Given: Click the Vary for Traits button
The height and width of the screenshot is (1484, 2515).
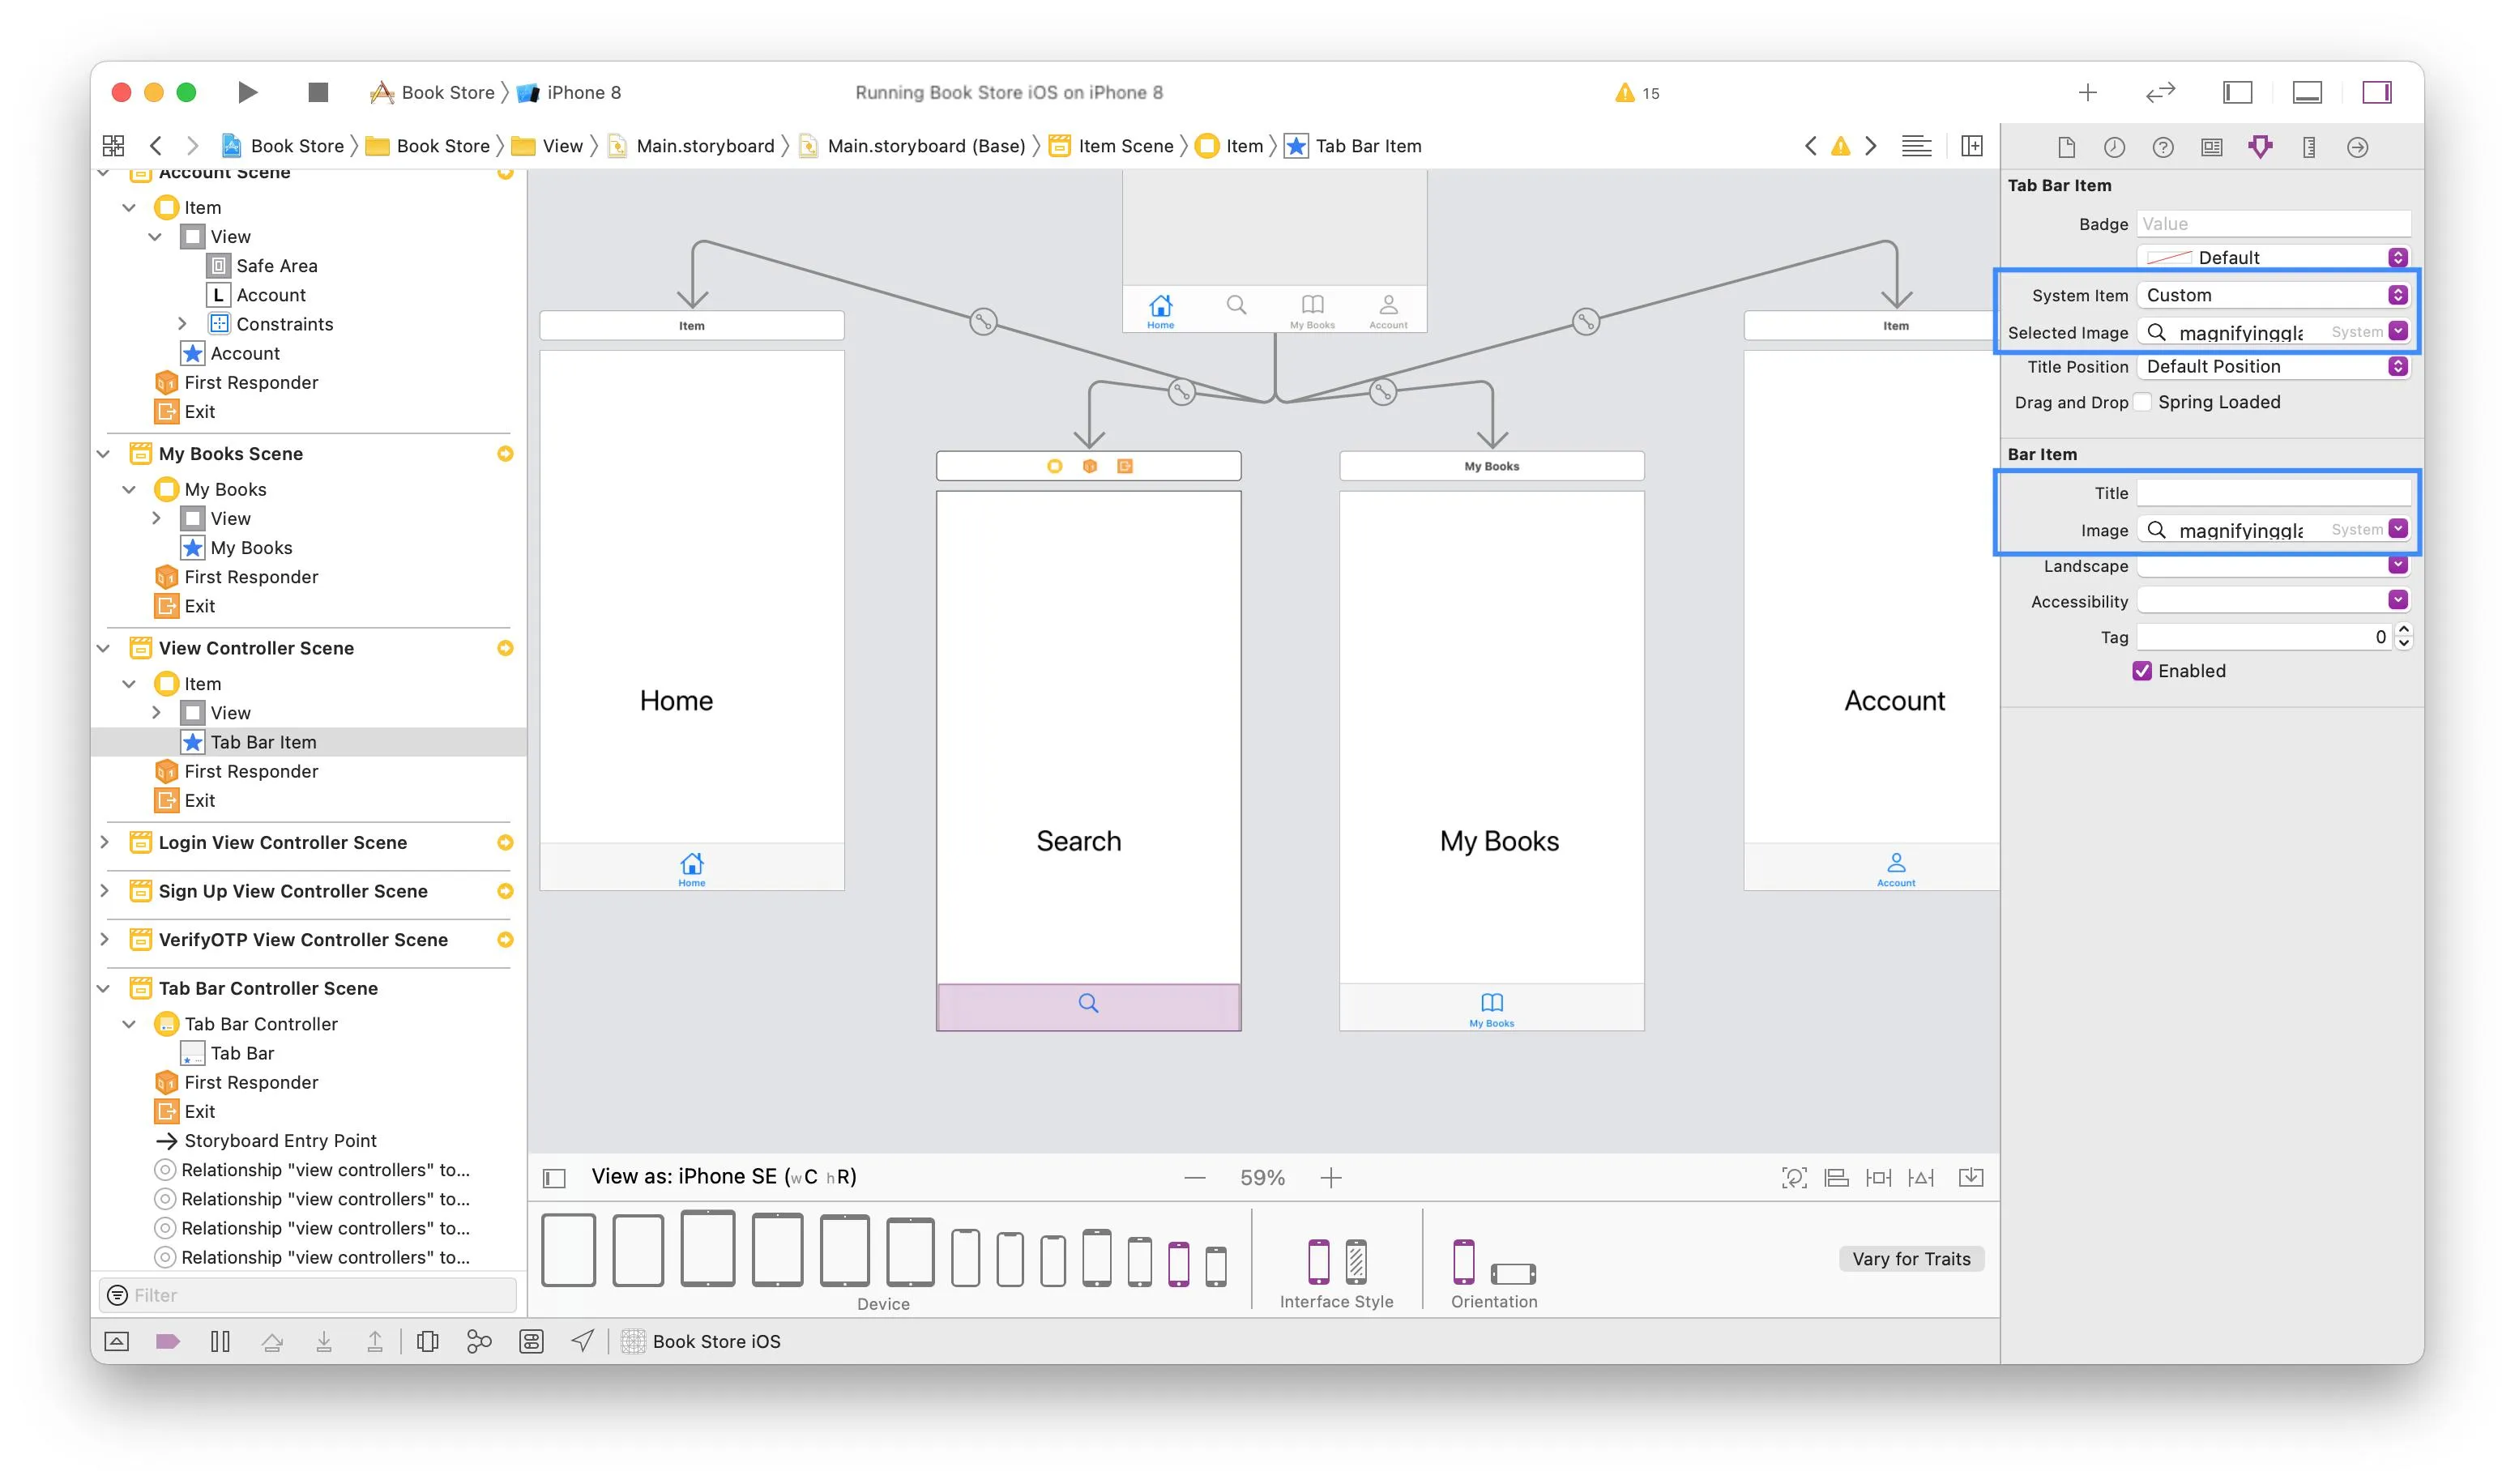Looking at the screenshot, I should pyautogui.click(x=1910, y=1259).
